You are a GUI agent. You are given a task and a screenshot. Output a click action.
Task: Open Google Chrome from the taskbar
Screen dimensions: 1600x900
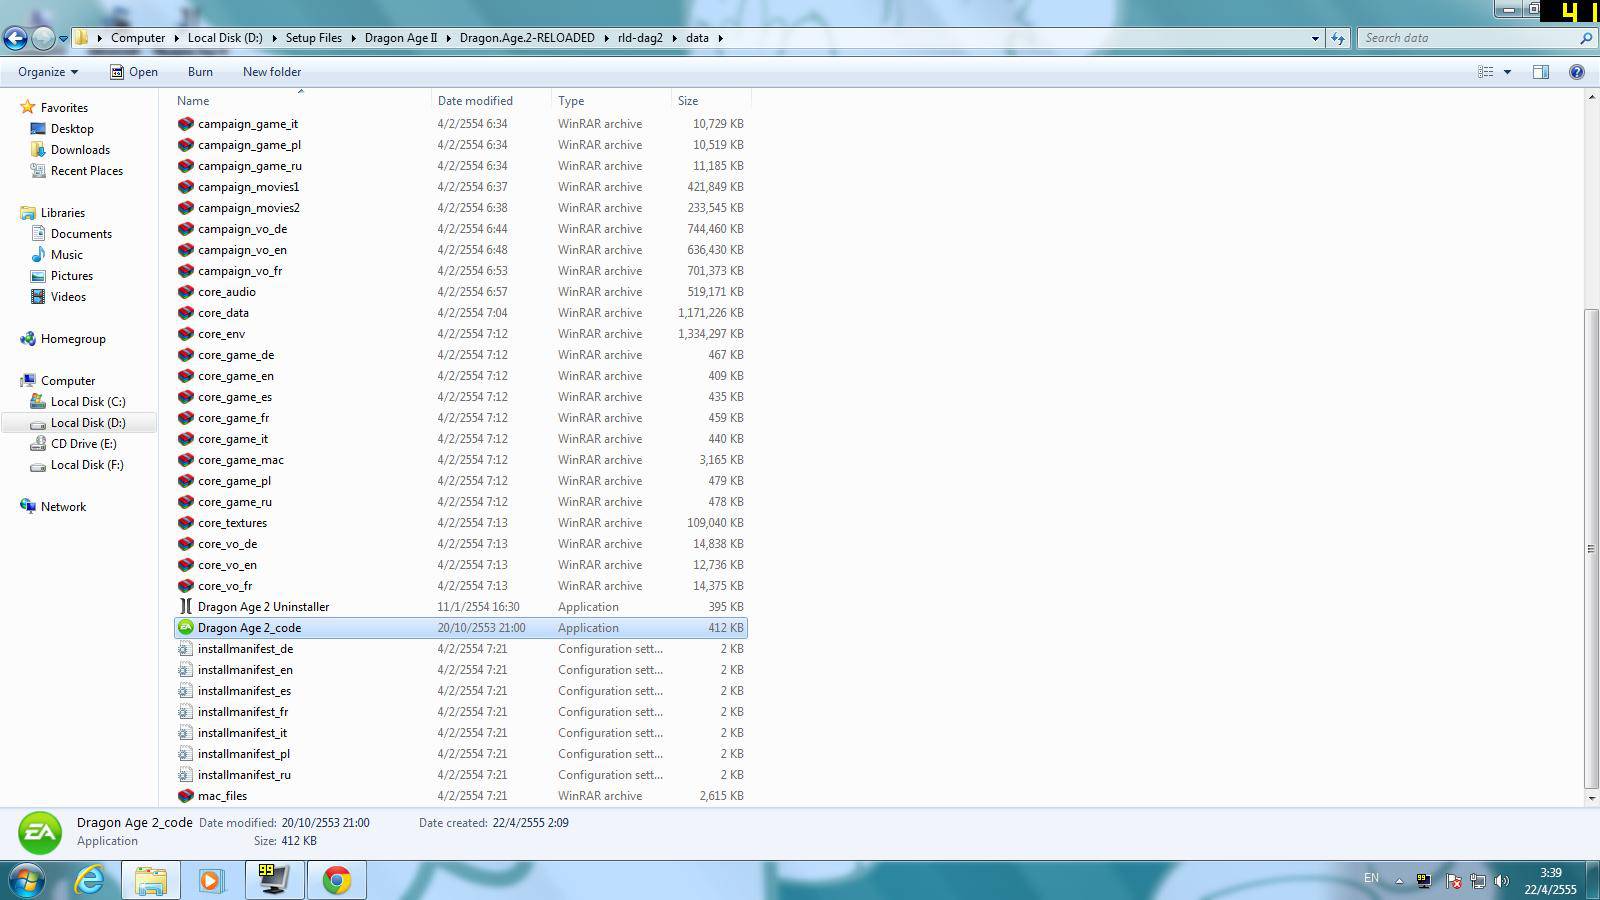(336, 880)
